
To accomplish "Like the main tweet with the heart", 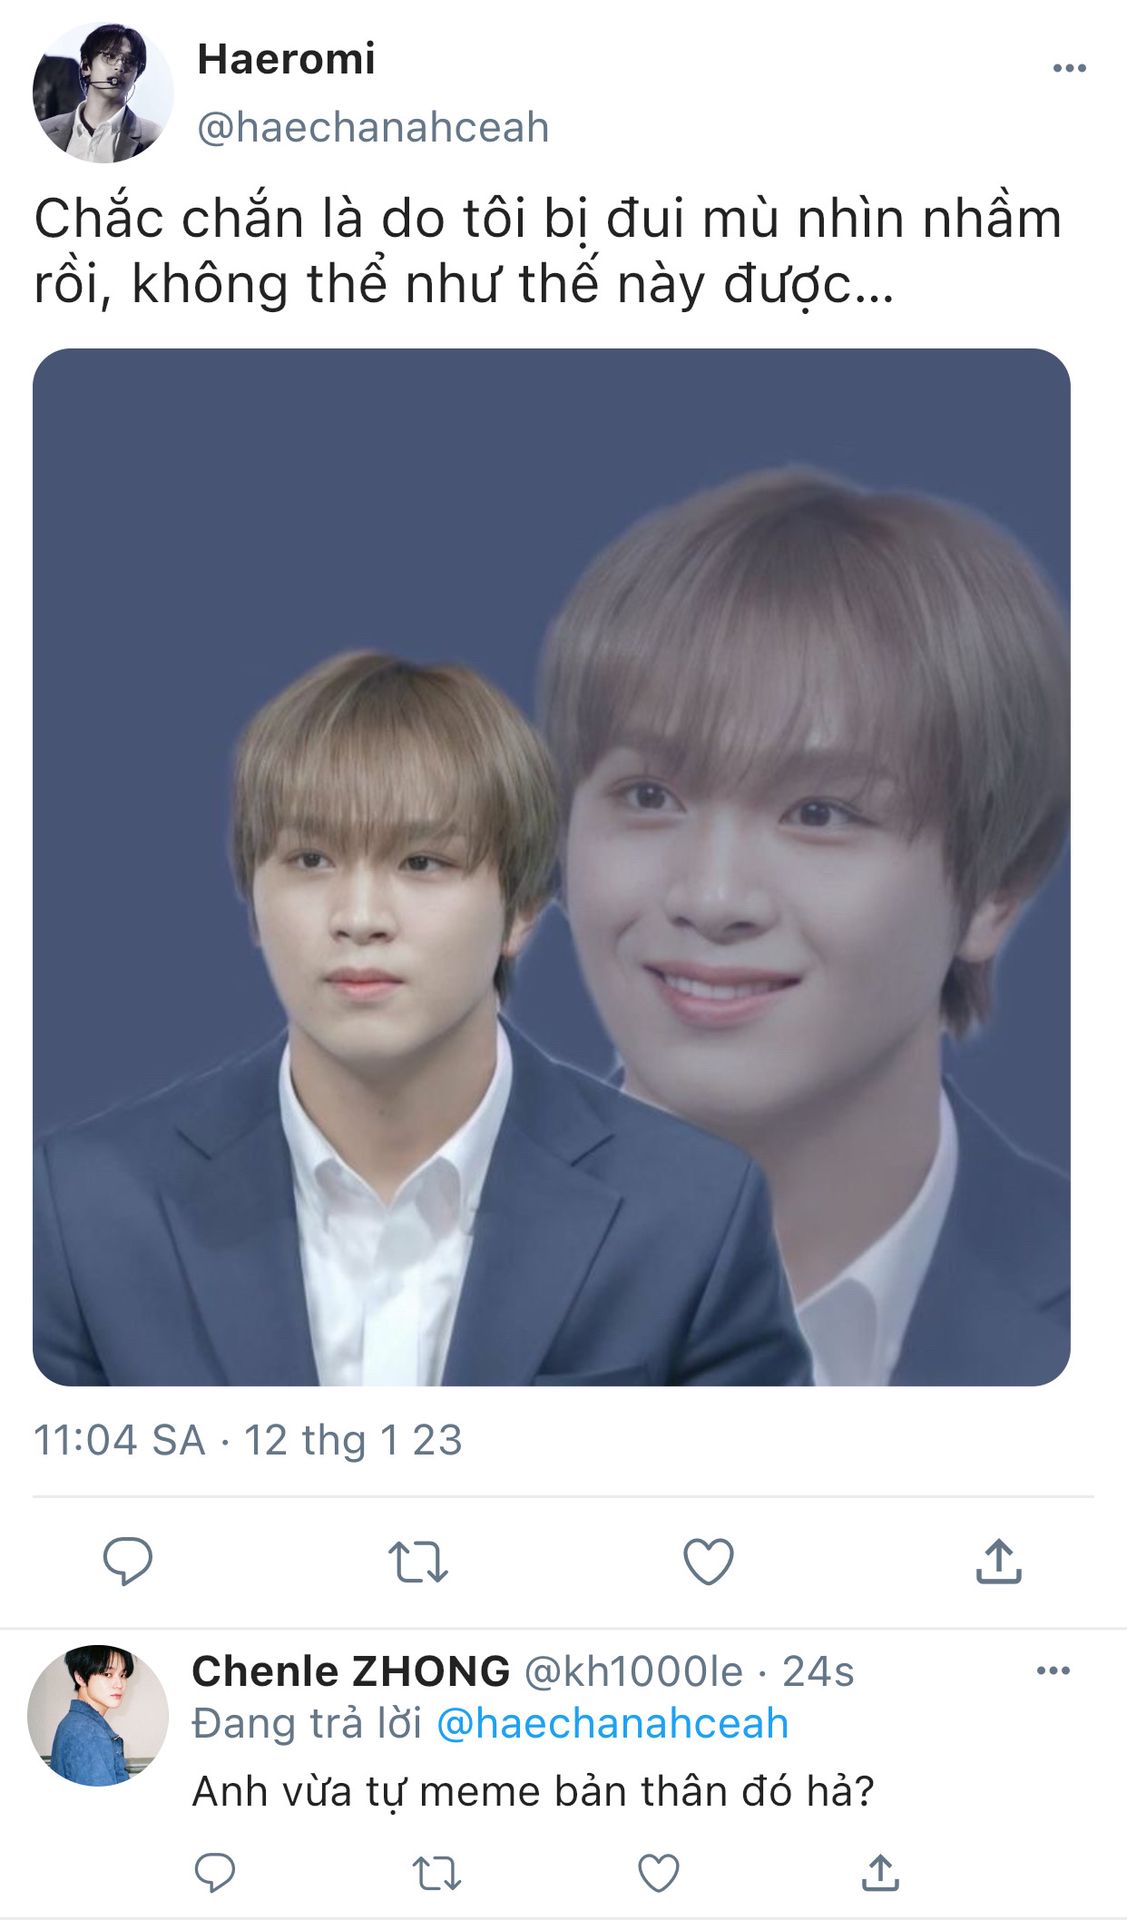I will click(708, 1561).
